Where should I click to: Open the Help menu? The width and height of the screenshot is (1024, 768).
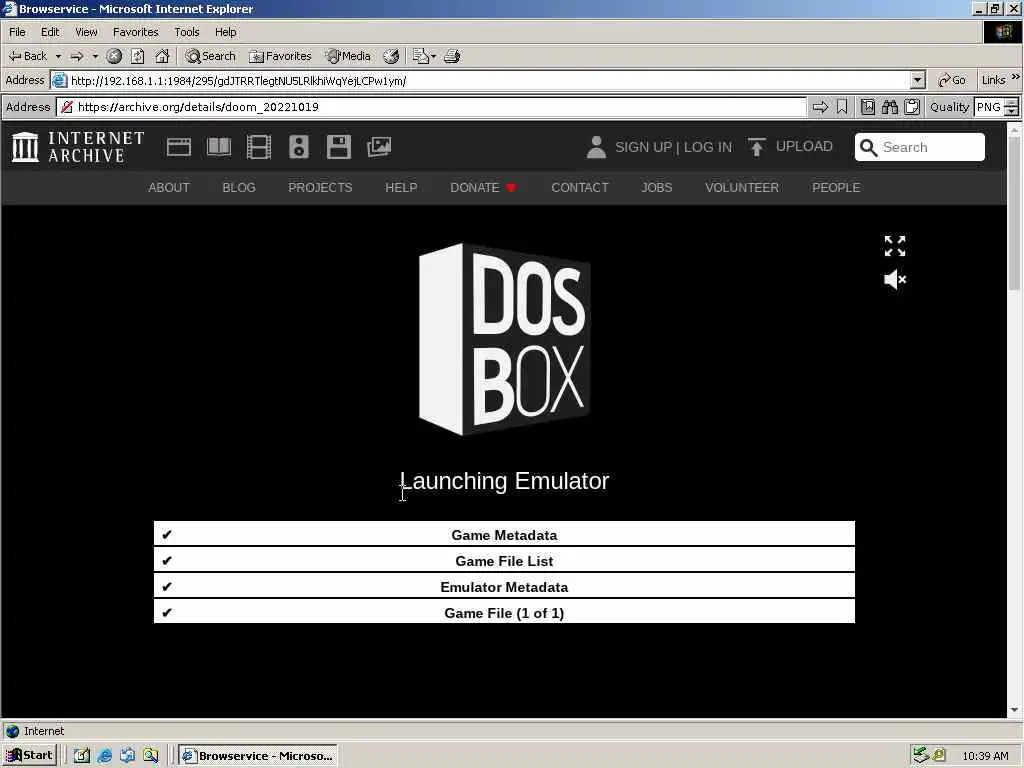[225, 32]
